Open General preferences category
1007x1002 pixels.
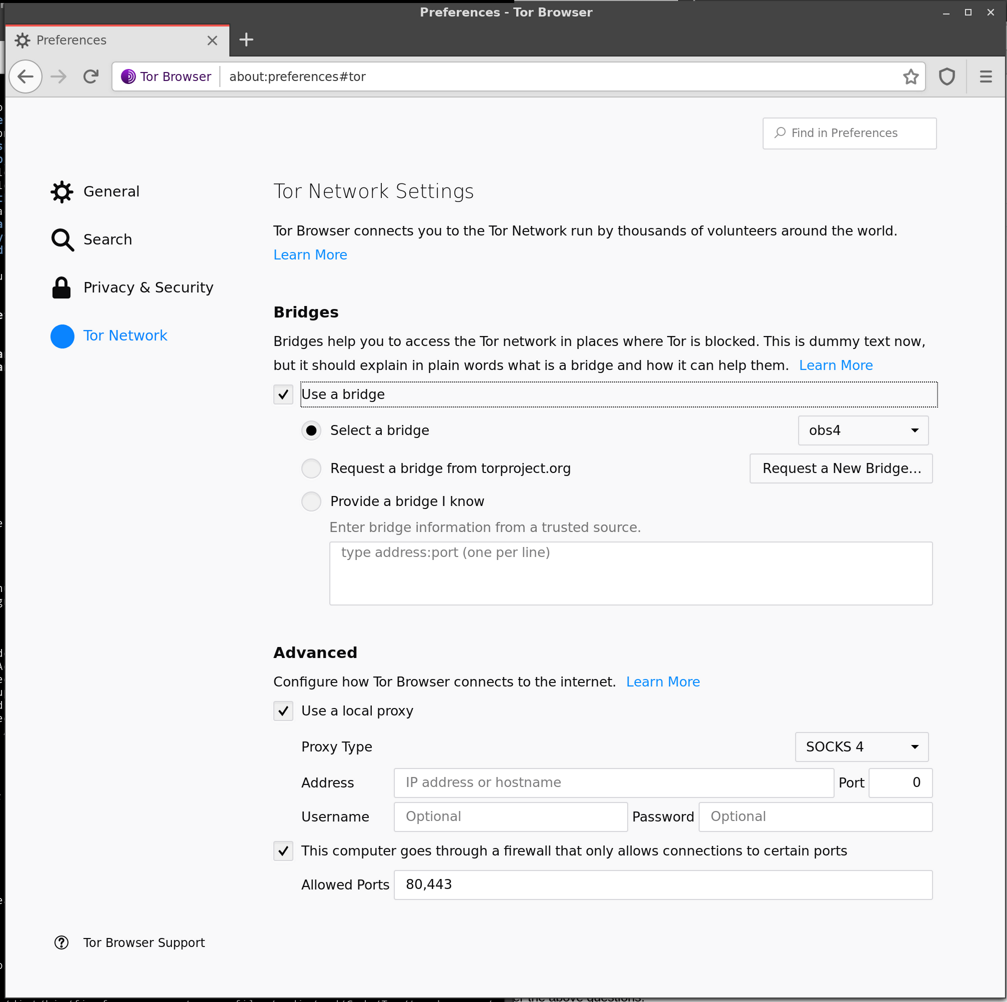(x=111, y=191)
